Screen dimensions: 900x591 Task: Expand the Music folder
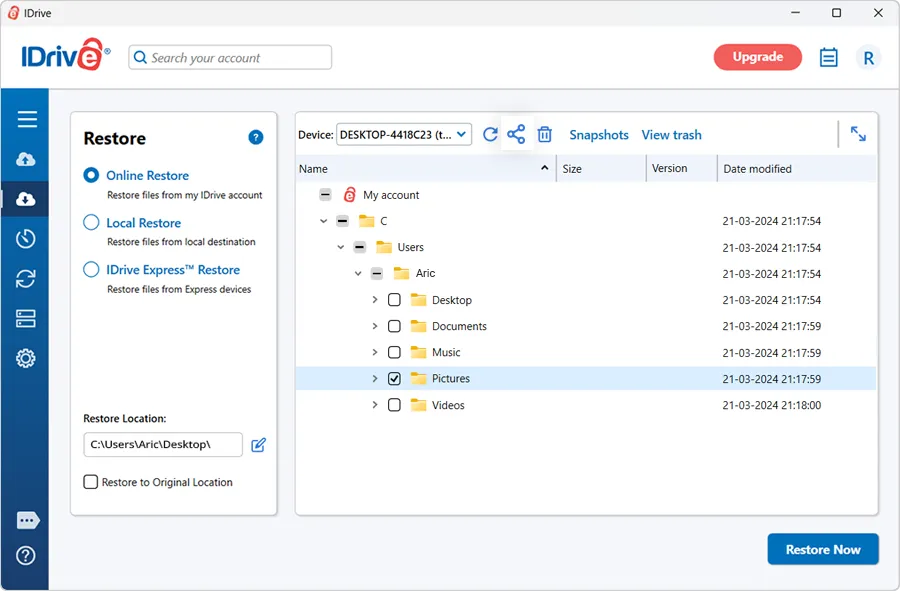377,352
